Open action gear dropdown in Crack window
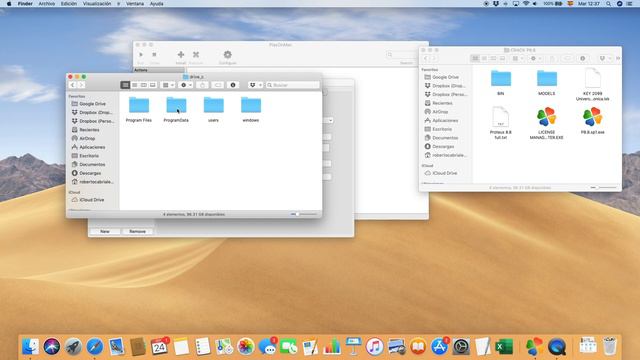The image size is (640, 360). 535,58
